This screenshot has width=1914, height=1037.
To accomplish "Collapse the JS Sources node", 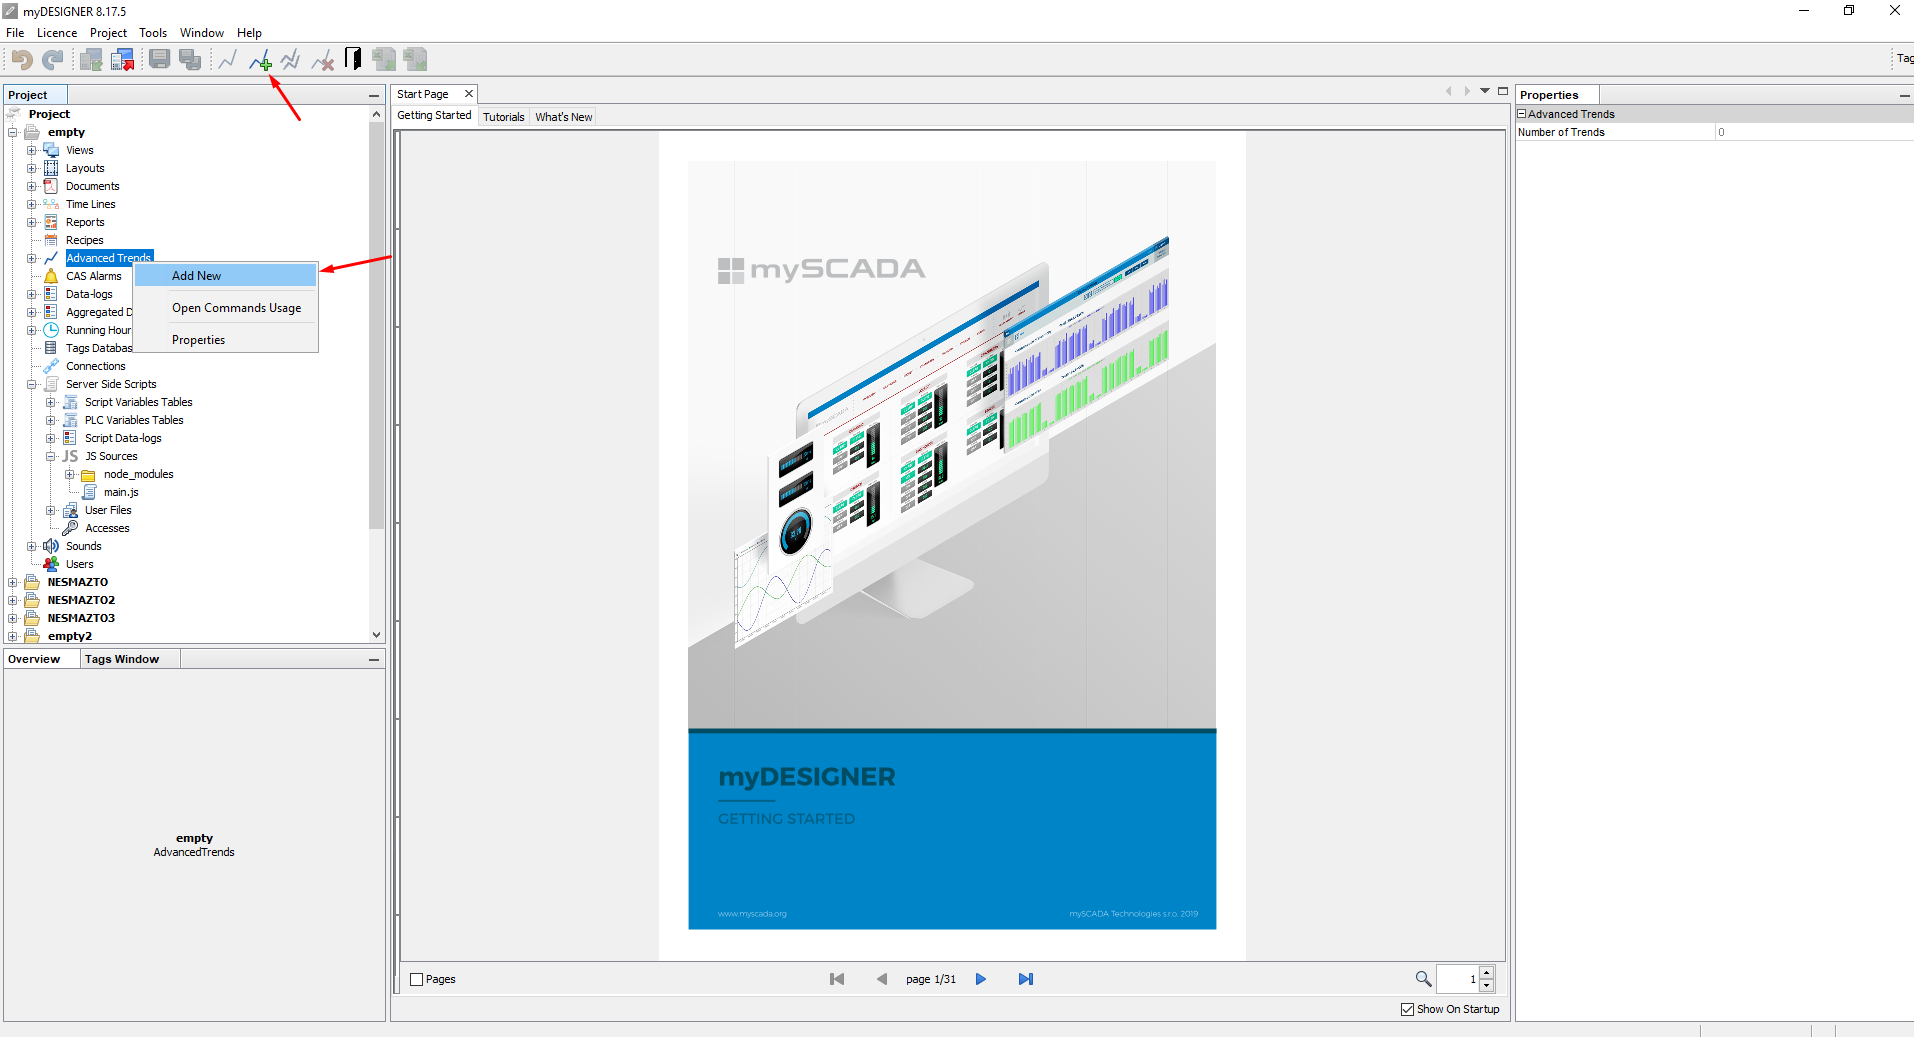I will point(50,456).
